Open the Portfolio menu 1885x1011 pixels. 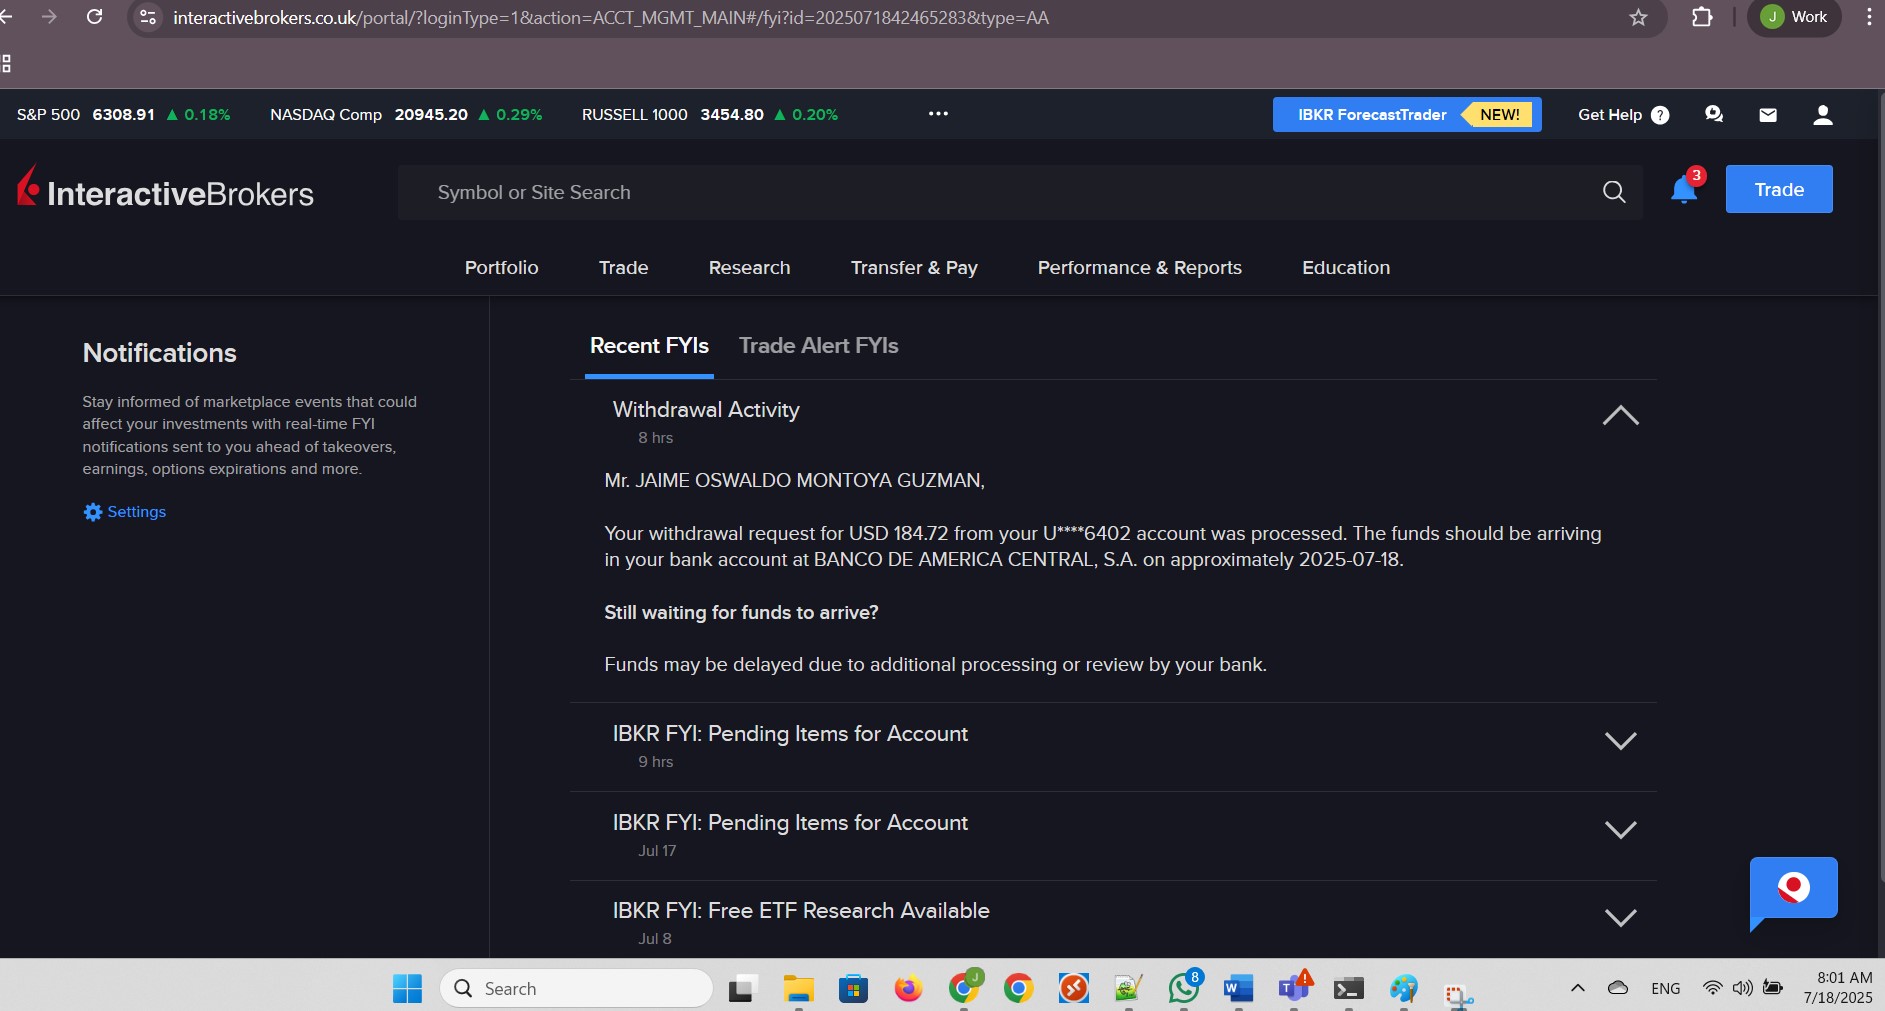[x=501, y=268]
